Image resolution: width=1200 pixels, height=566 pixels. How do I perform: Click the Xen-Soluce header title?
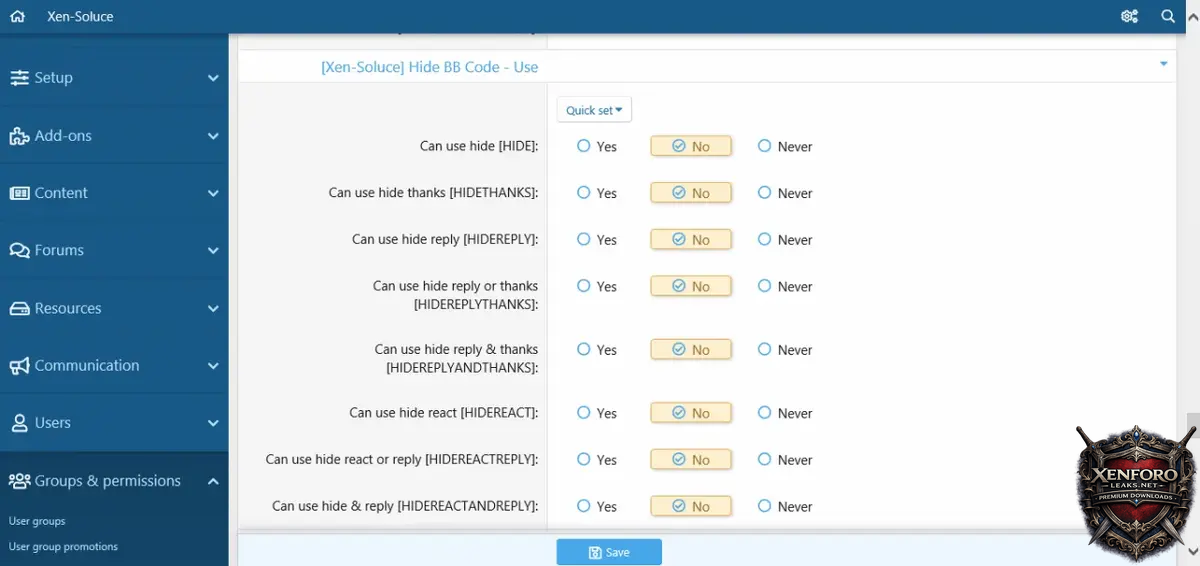coord(80,16)
